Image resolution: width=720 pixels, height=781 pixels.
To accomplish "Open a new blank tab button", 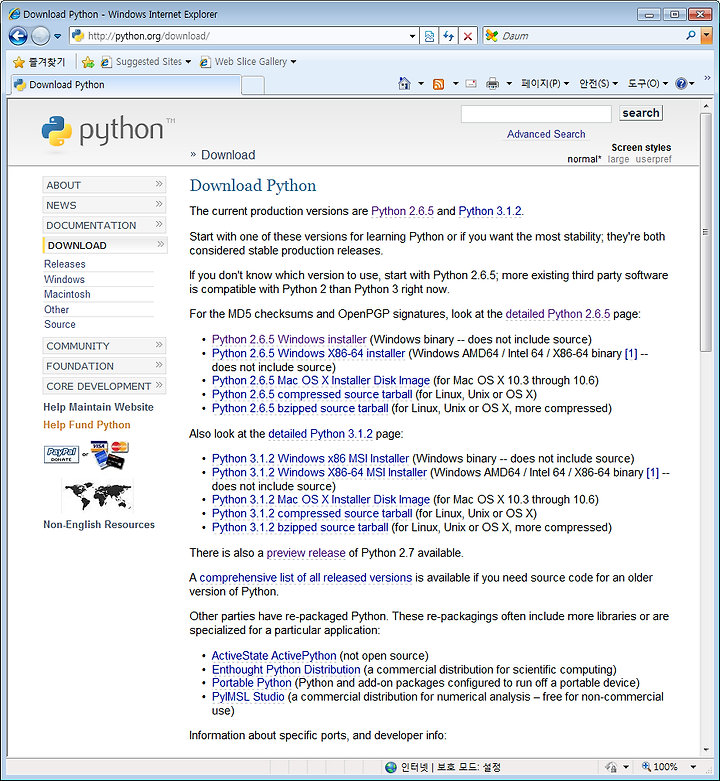I will 253,85.
